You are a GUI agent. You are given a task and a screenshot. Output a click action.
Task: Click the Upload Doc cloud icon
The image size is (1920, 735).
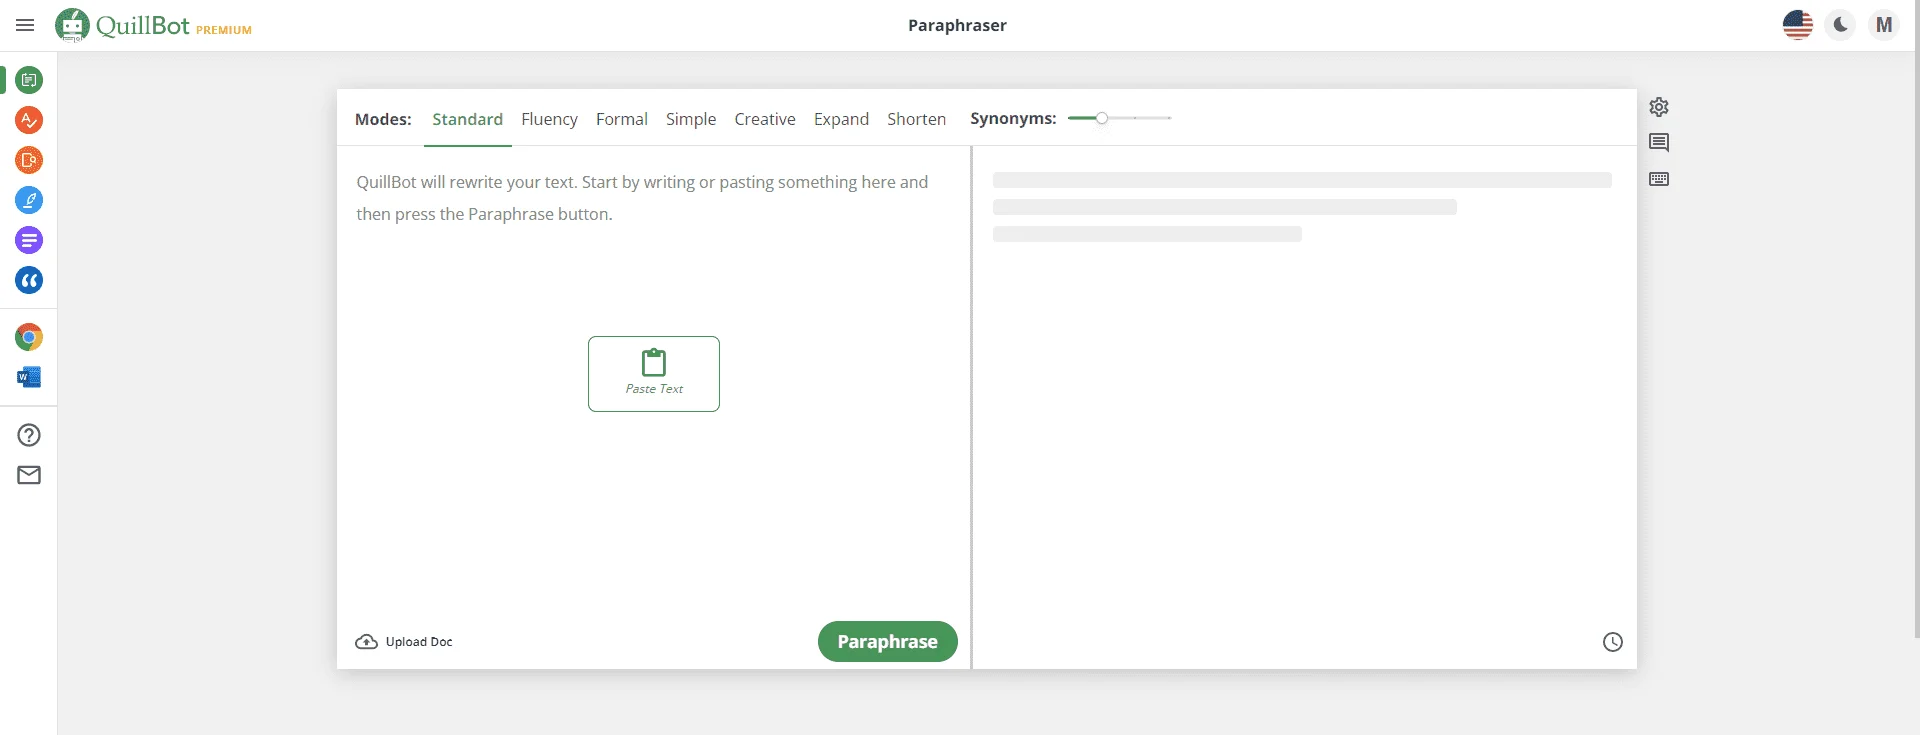pyautogui.click(x=366, y=642)
